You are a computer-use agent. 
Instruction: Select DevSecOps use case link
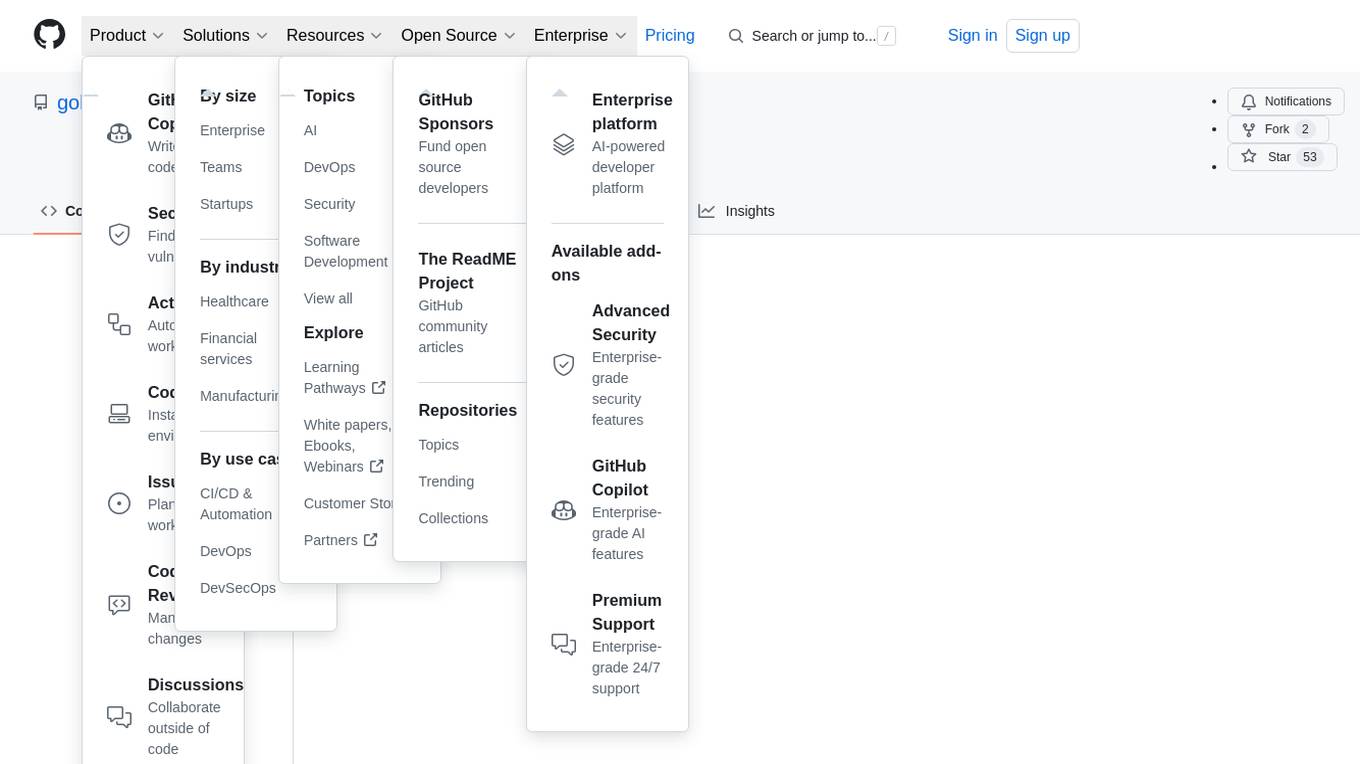(238, 588)
